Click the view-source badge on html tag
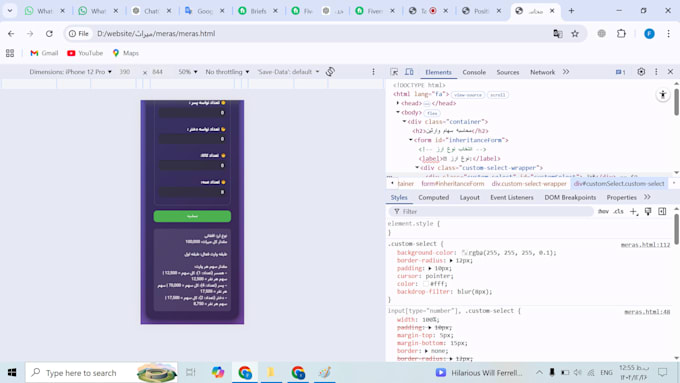The width and height of the screenshot is (680, 383). point(468,95)
